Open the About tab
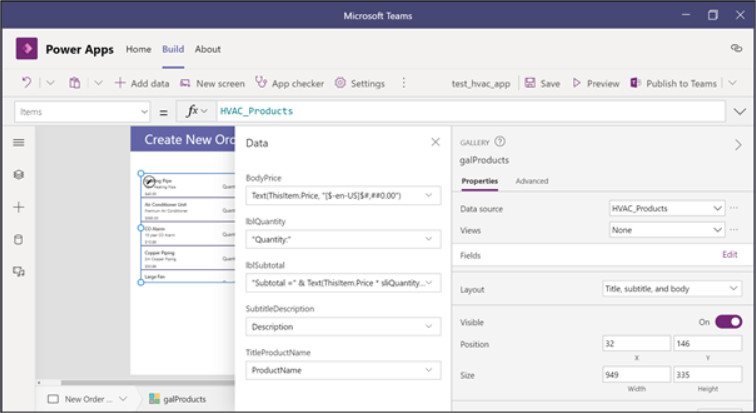The image size is (756, 413). pos(208,49)
